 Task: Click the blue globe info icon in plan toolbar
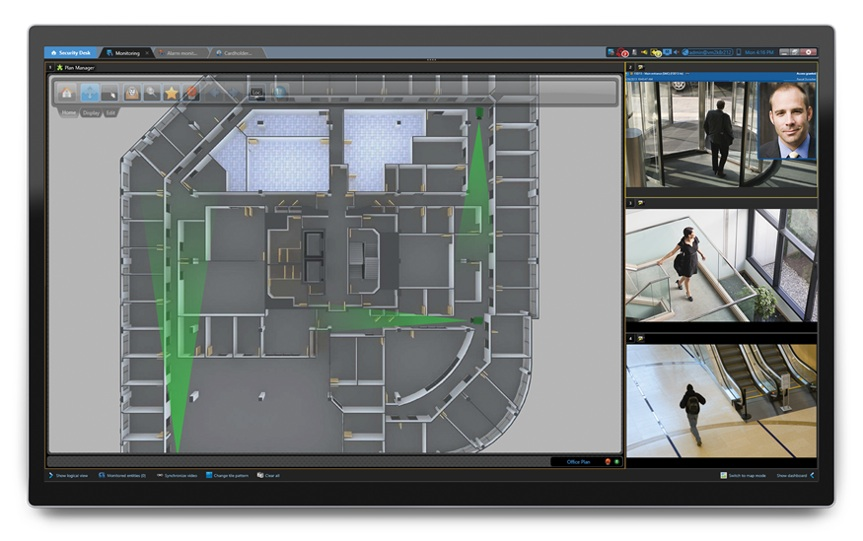coord(280,92)
